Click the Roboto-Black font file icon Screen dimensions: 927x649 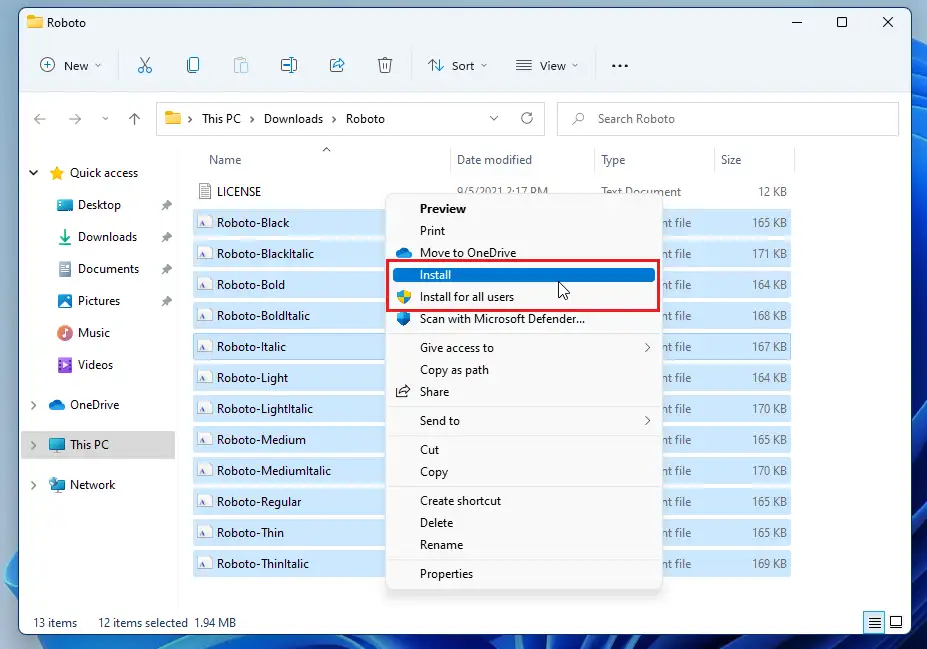point(204,223)
